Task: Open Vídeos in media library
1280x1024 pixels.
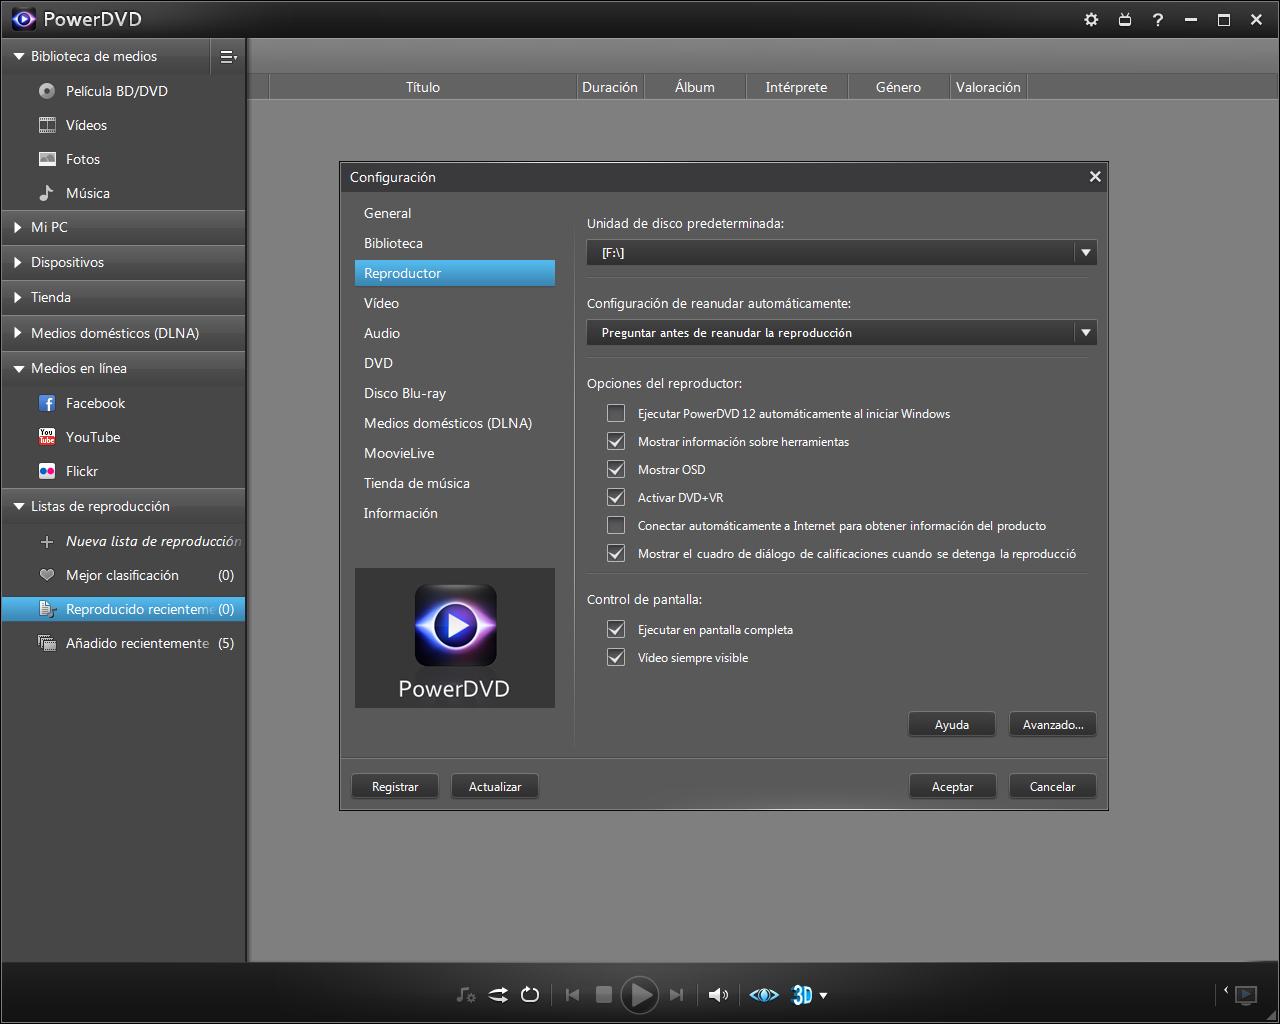Action: tap(86, 125)
